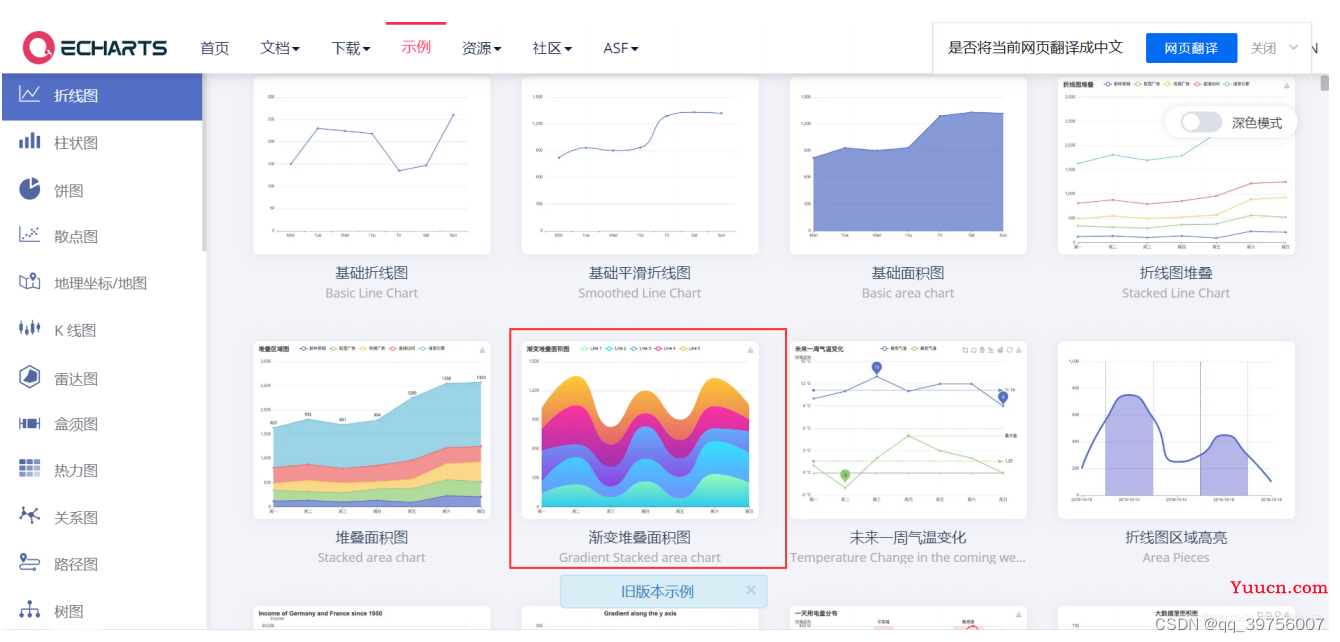Open the Income of Germany and France chart thumbnail
The width and height of the screenshot is (1340, 642).
[x=372, y=617]
